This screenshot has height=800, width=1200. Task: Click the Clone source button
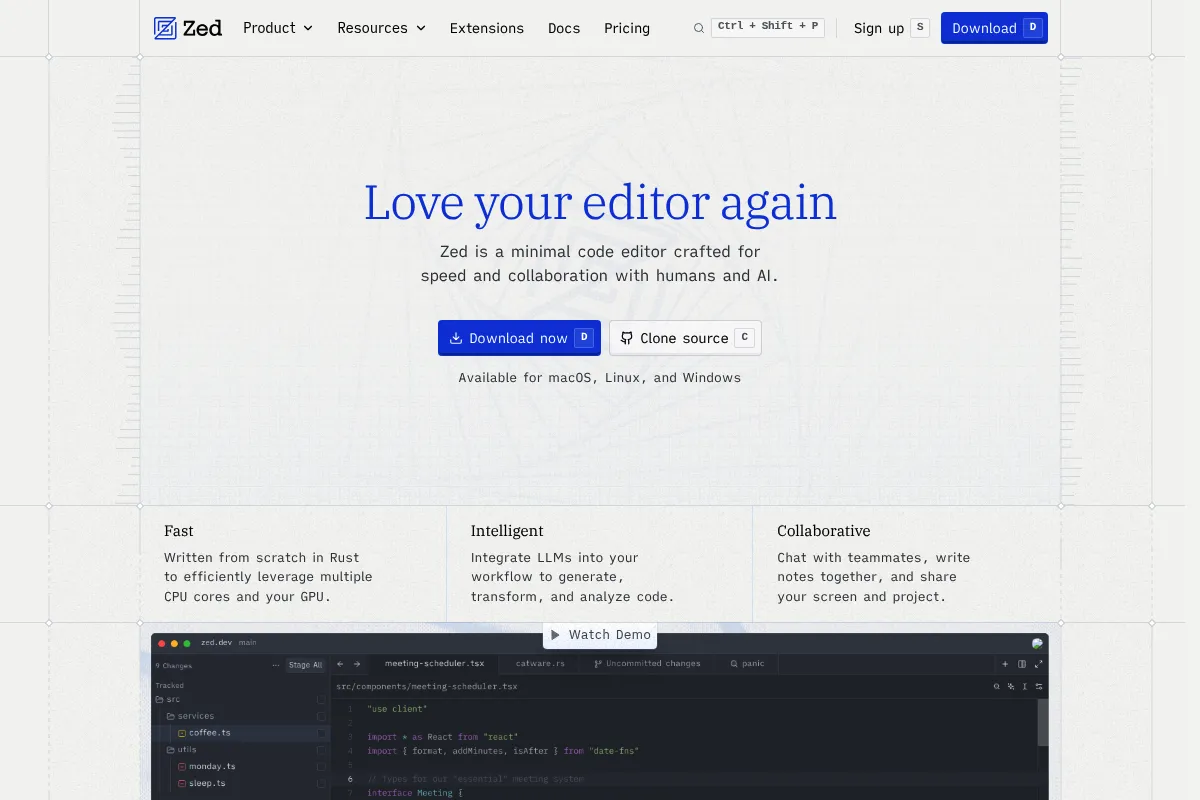pyautogui.click(x=685, y=338)
